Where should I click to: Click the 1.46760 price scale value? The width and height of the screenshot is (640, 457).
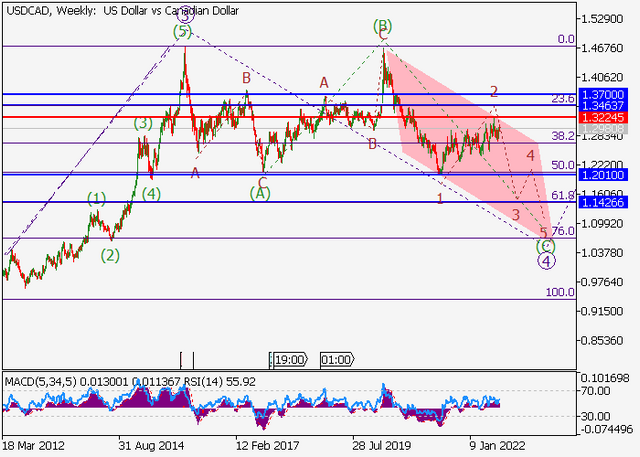[x=603, y=48]
